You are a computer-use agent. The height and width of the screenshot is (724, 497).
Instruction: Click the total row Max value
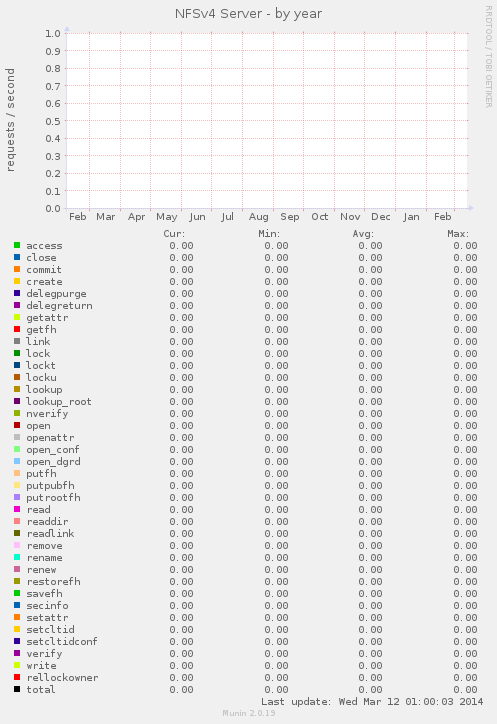point(465,690)
